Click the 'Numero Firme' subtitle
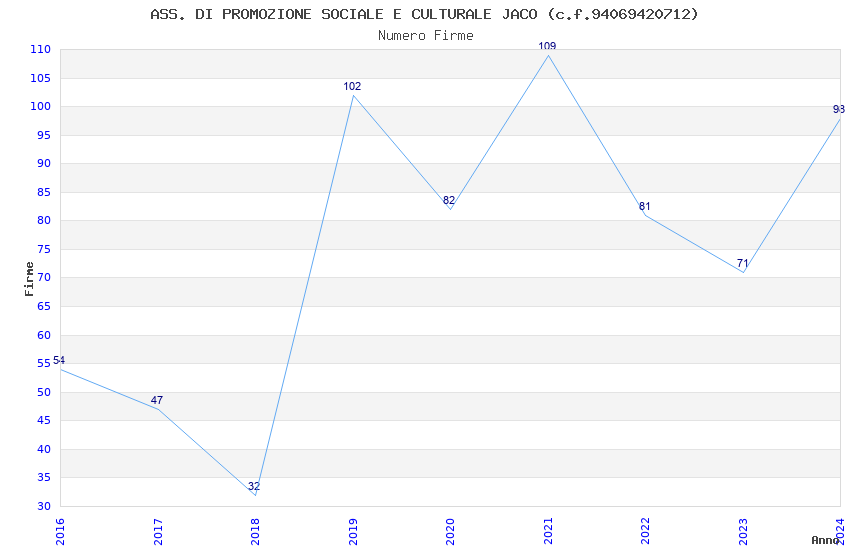The image size is (850, 550). coord(426,36)
